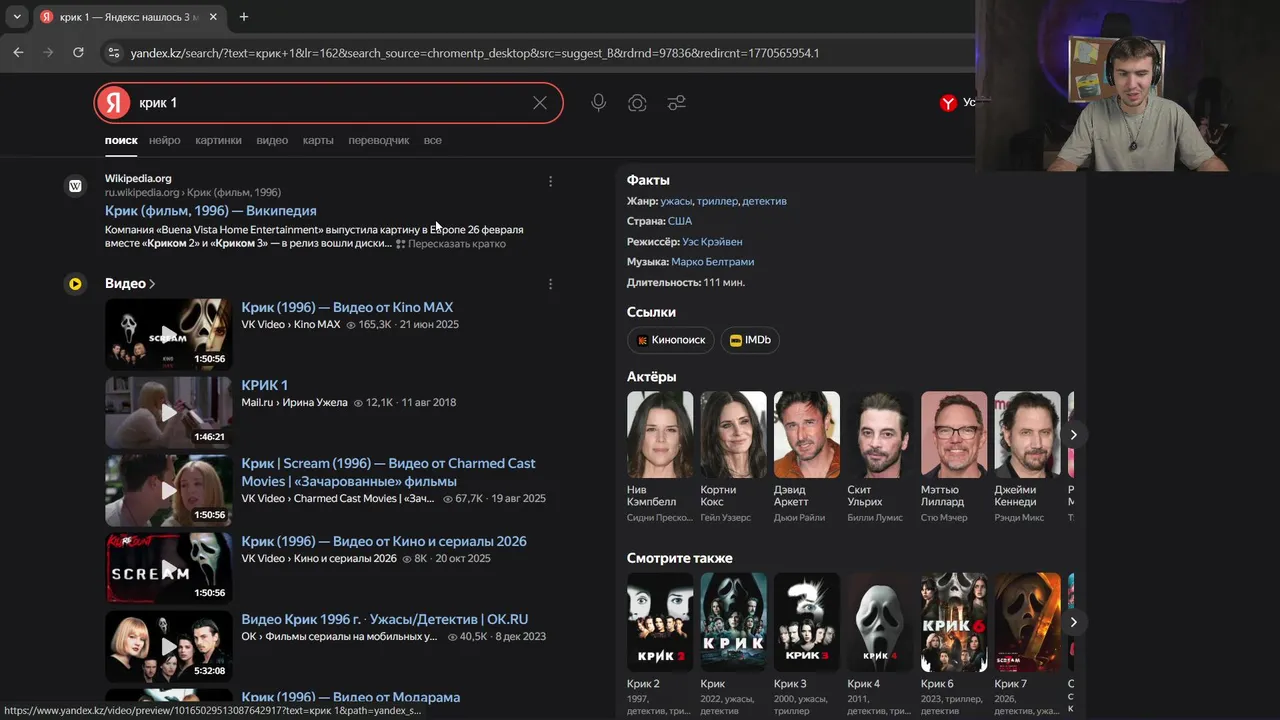Open three-dot menu of Видео section
Image resolution: width=1280 pixels, height=720 pixels.
point(550,284)
